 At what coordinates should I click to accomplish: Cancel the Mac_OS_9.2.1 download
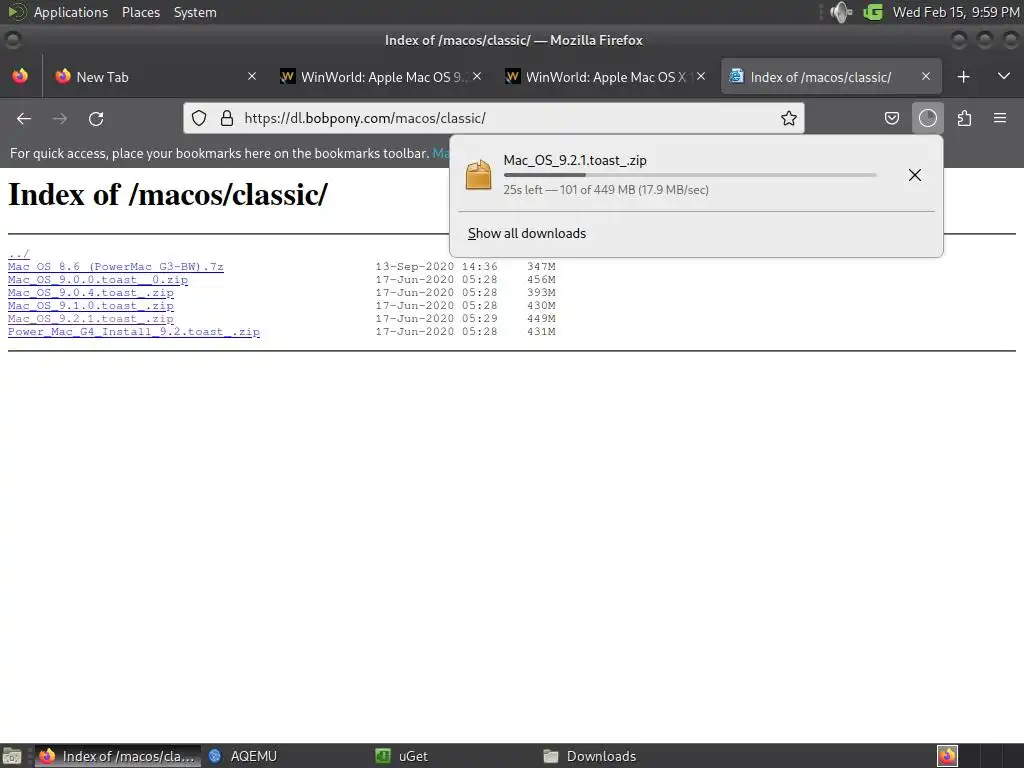click(x=915, y=175)
